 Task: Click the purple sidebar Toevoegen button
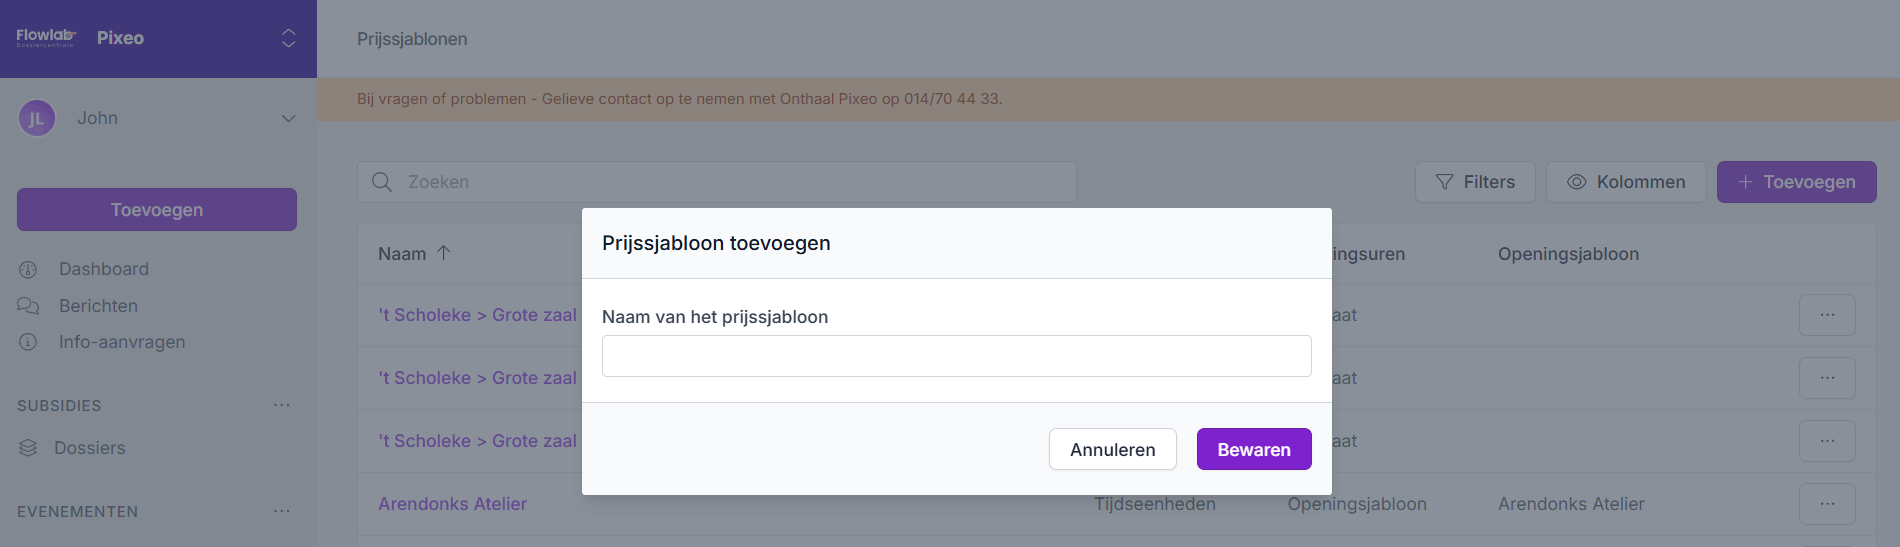(157, 210)
